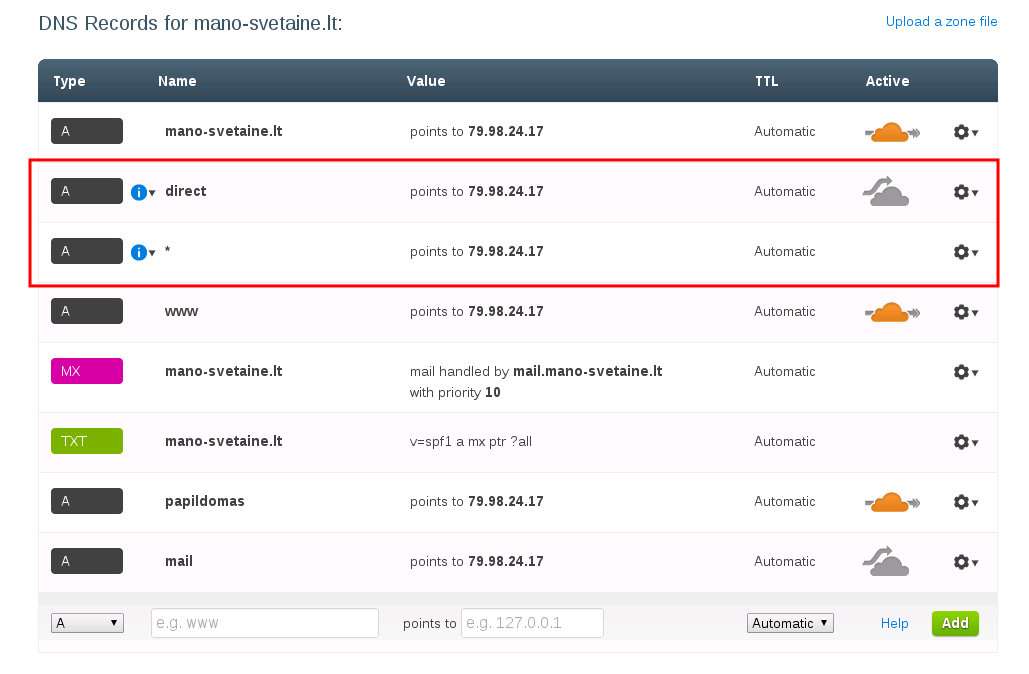1029x674 pixels.
Task: Click the Upload a zone file link
Action: pyautogui.click(x=941, y=22)
